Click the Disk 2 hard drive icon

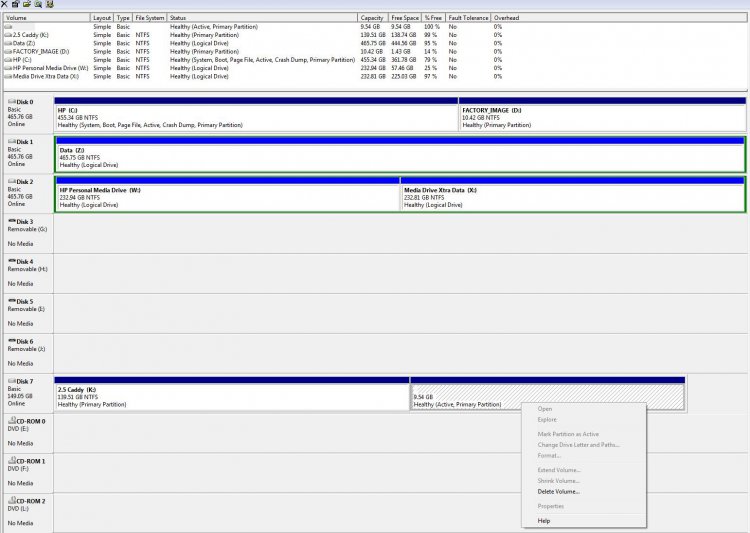coord(12,181)
